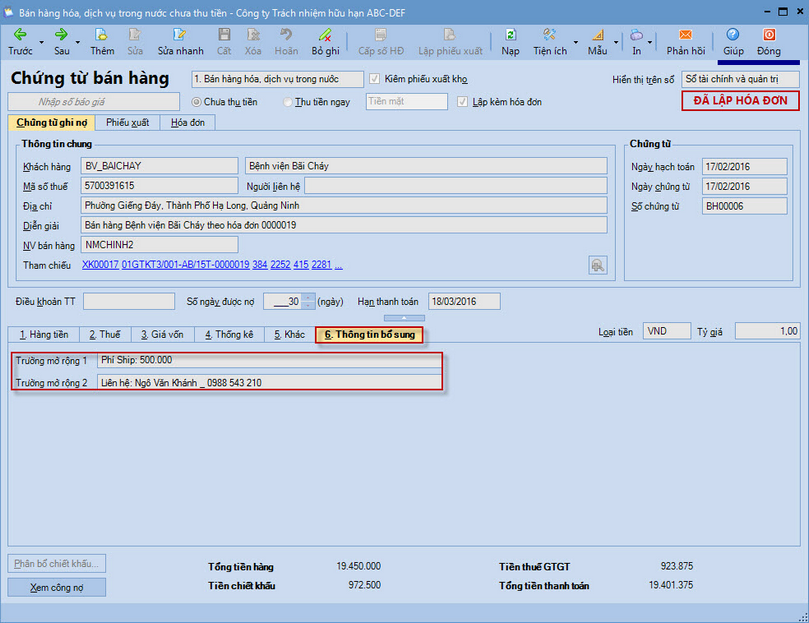Open the sales type combo box
The image size is (809, 623).
tap(277, 79)
